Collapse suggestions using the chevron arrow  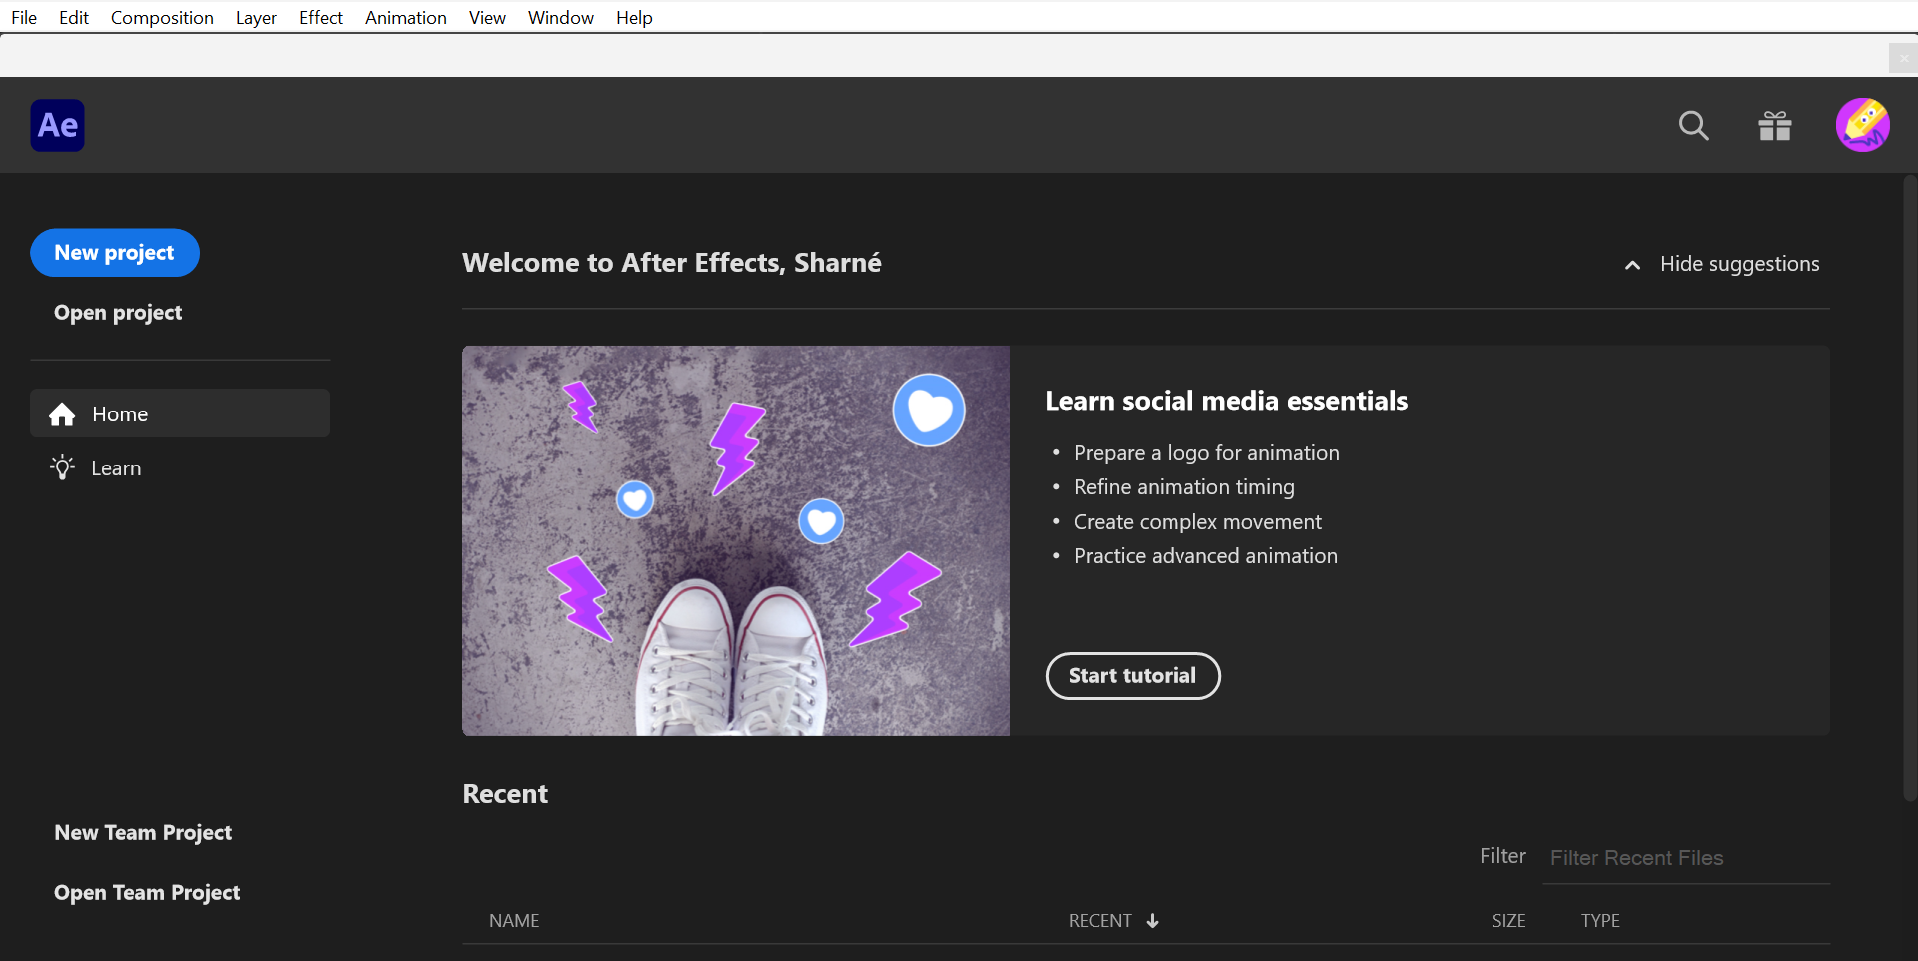tap(1632, 265)
